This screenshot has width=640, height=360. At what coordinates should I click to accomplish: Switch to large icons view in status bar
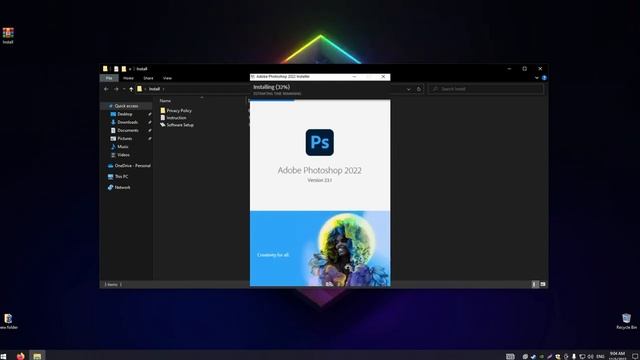(543, 284)
